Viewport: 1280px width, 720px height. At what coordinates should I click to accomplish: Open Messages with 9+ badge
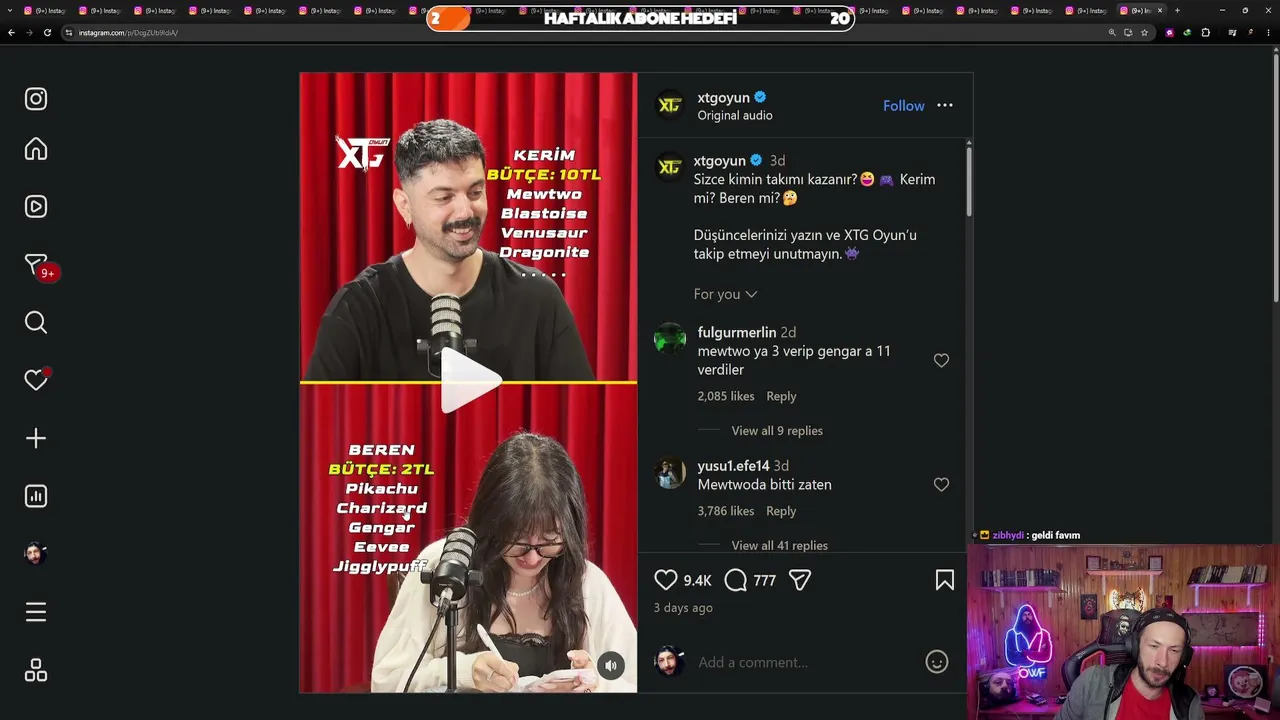point(38,266)
